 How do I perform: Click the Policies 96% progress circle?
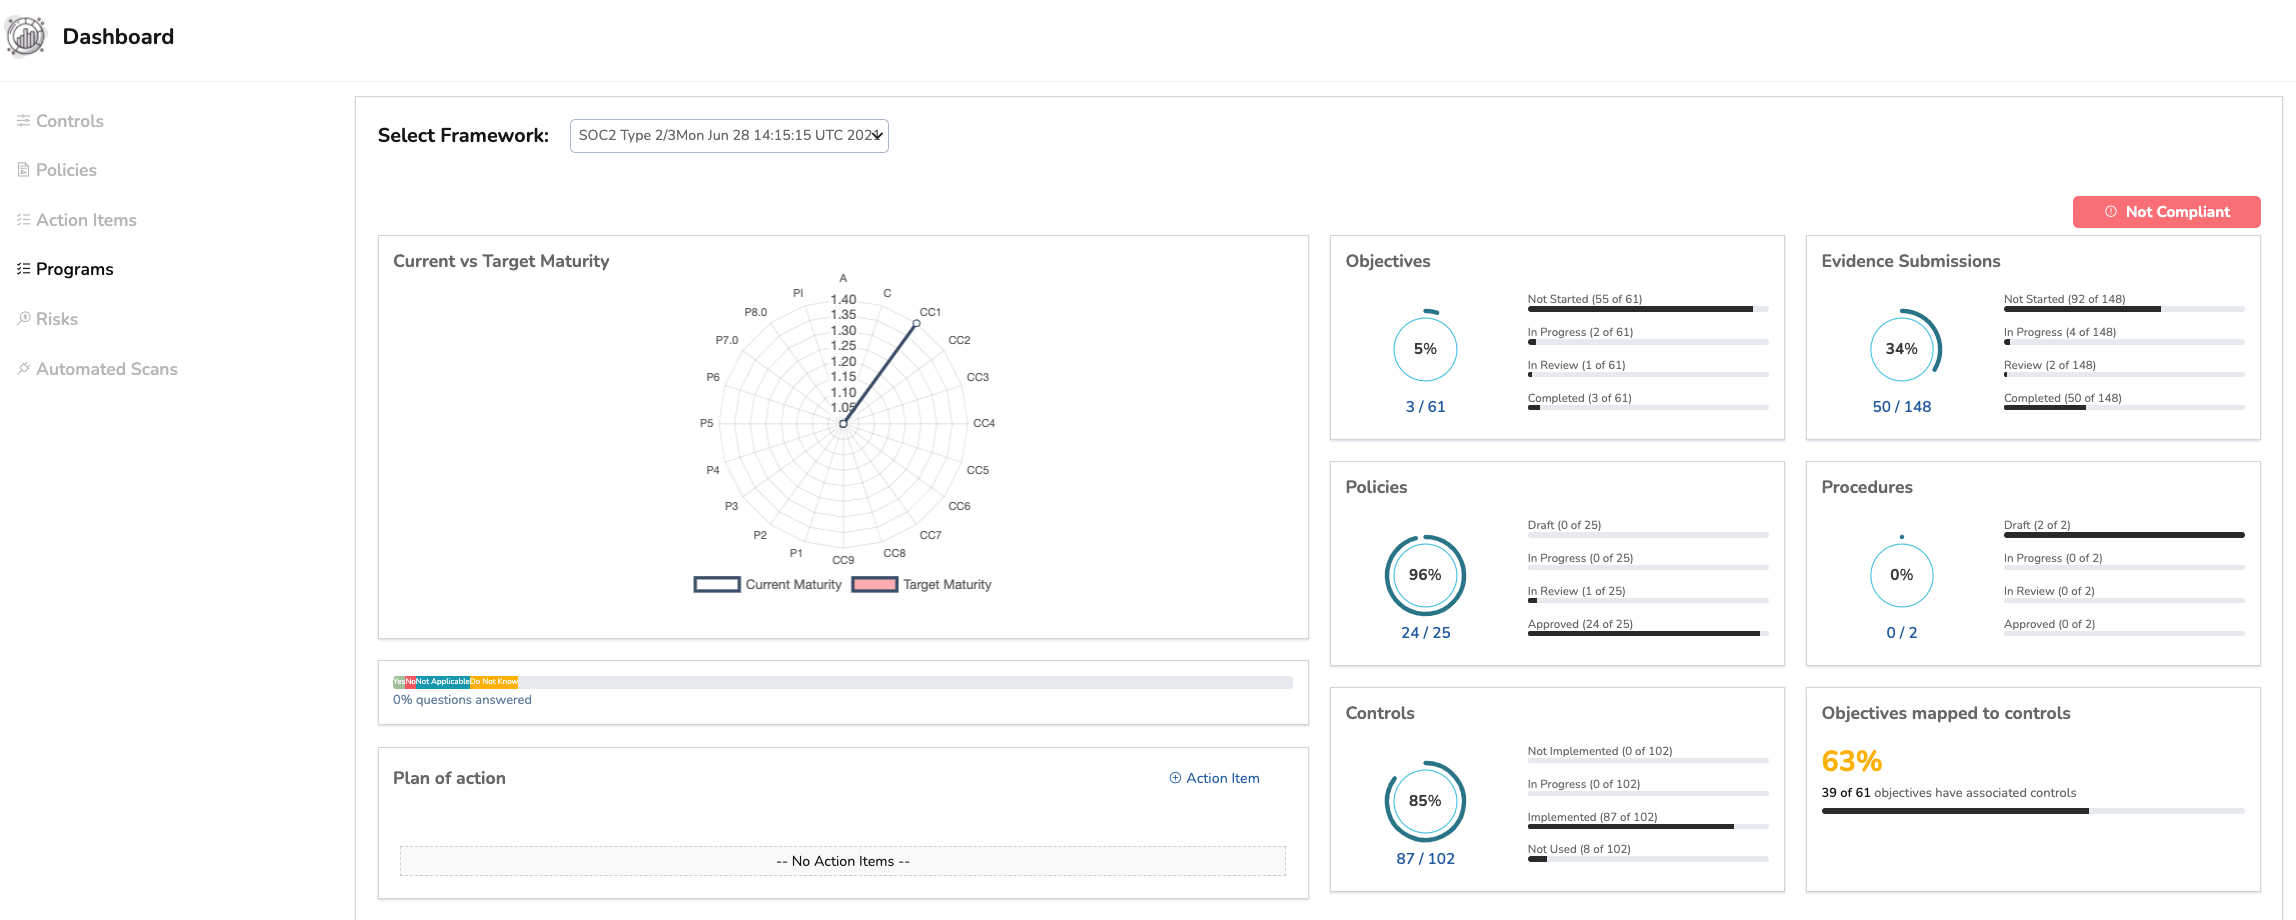coord(1425,575)
